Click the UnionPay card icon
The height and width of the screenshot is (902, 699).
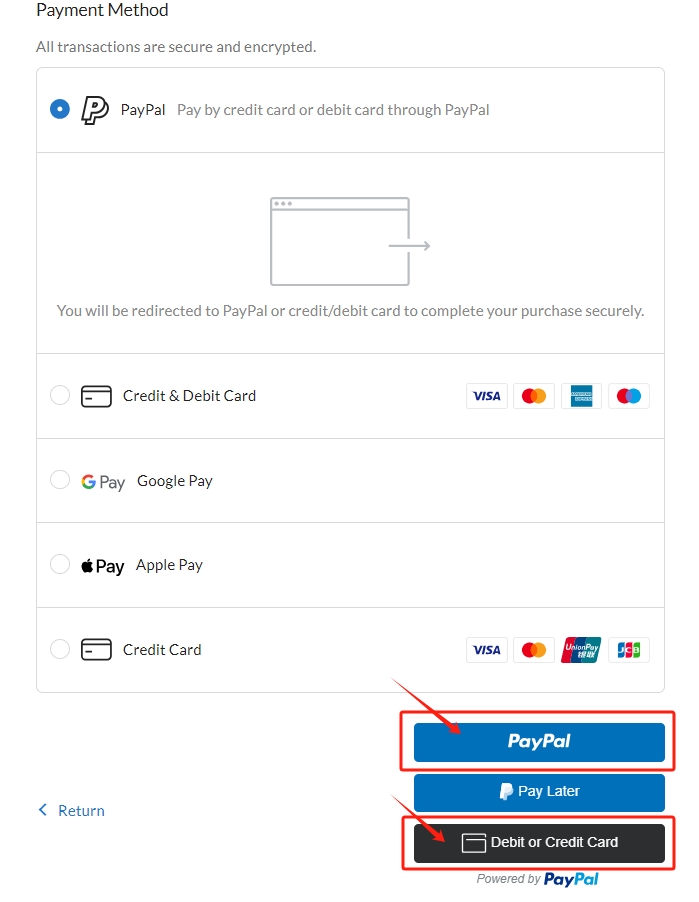click(x=581, y=650)
